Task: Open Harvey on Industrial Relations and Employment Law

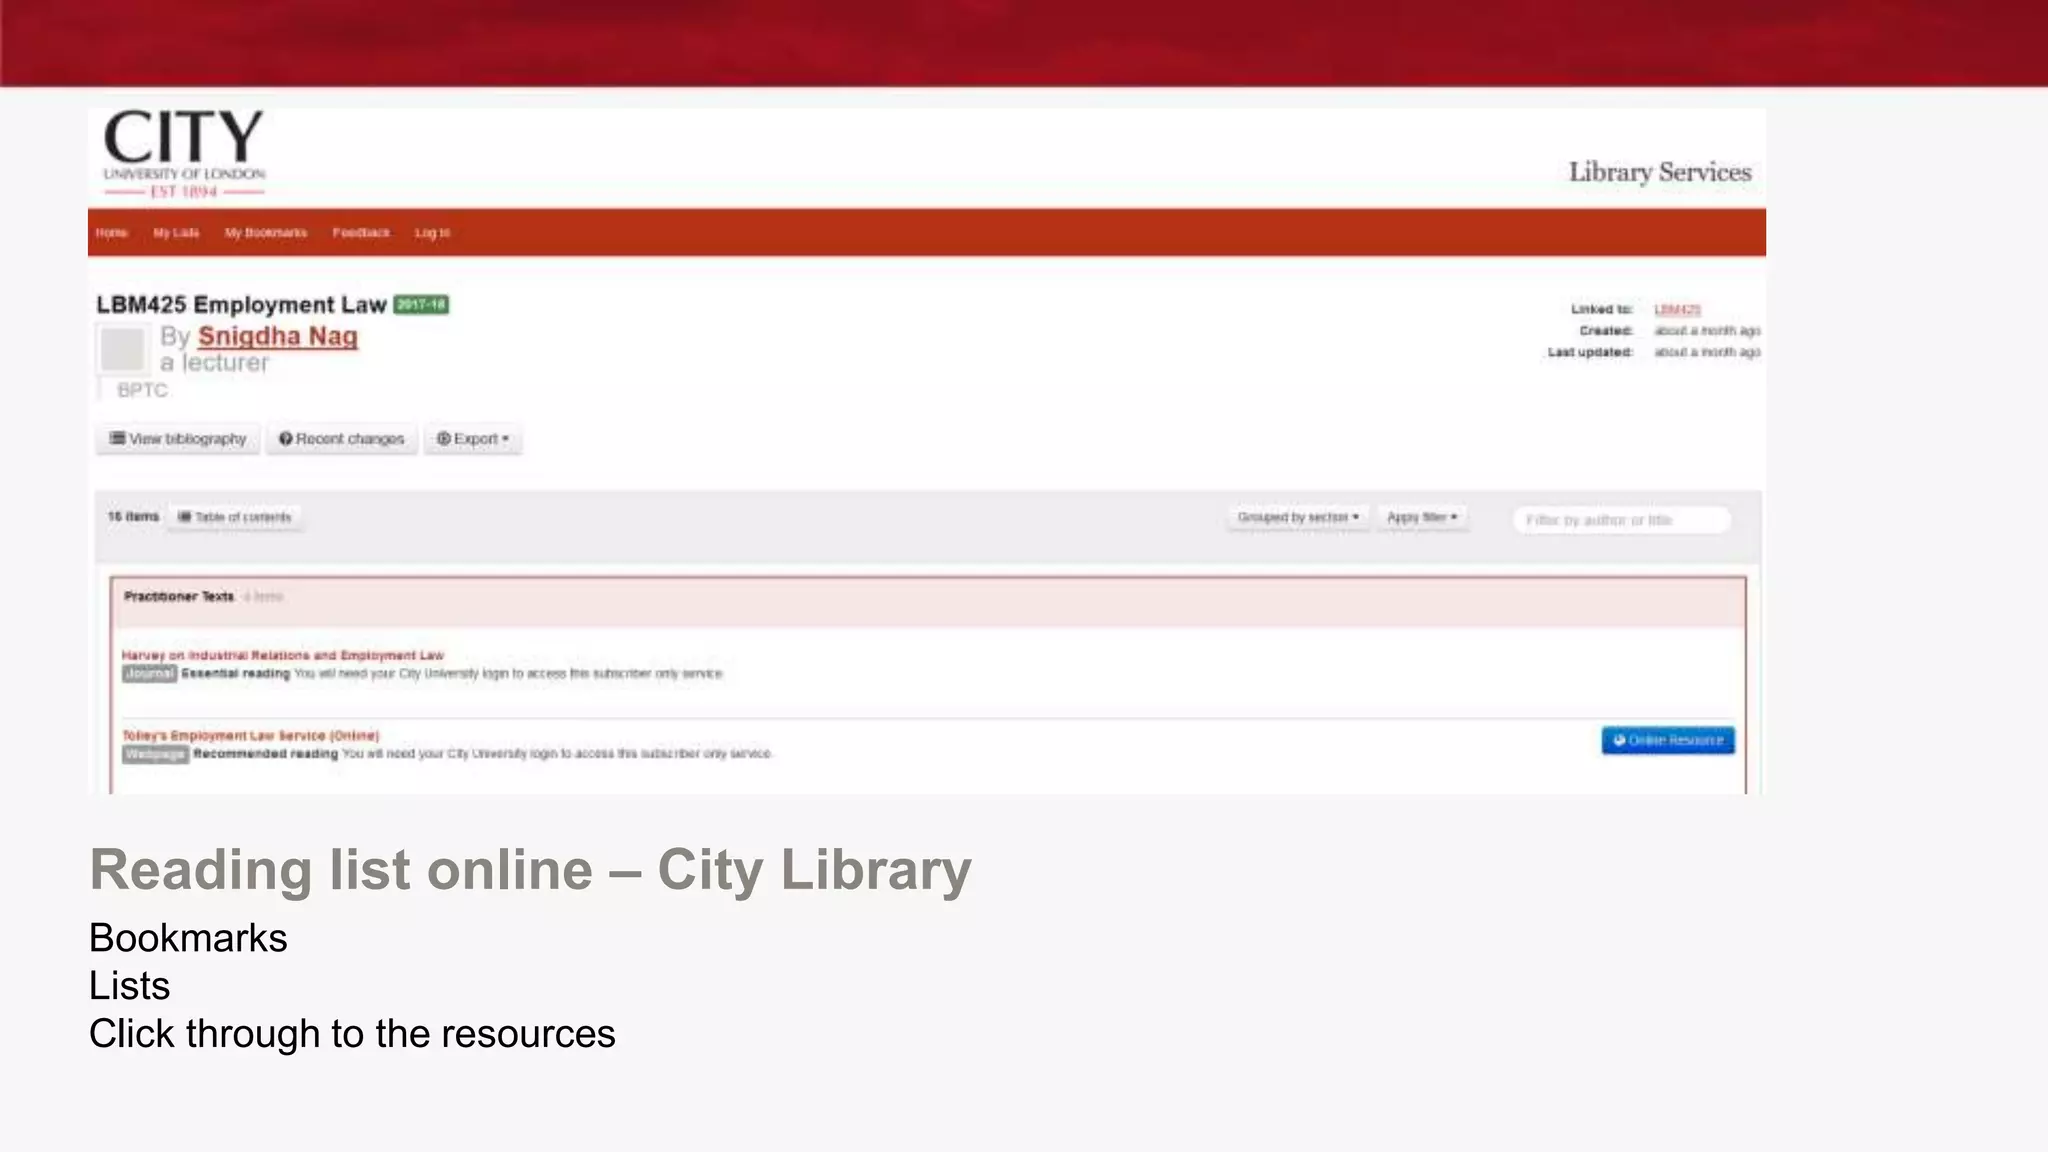Action: point(283,655)
